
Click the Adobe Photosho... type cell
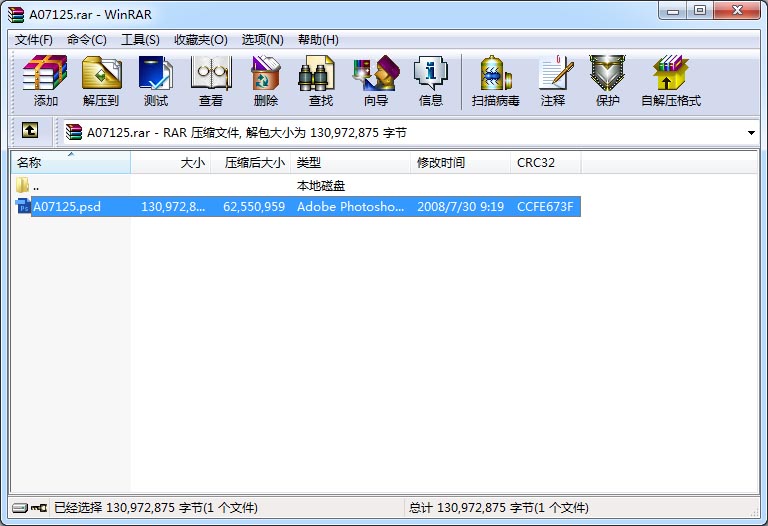click(351, 207)
